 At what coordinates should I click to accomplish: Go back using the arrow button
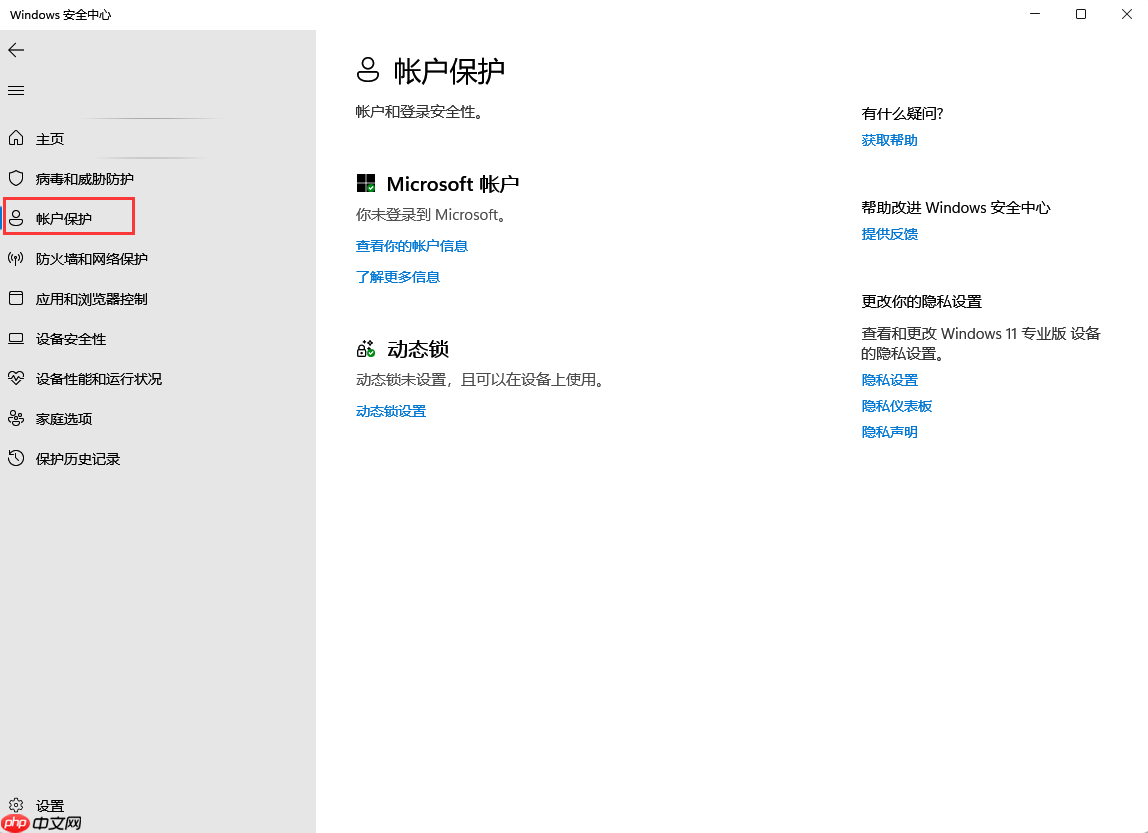click(16, 49)
